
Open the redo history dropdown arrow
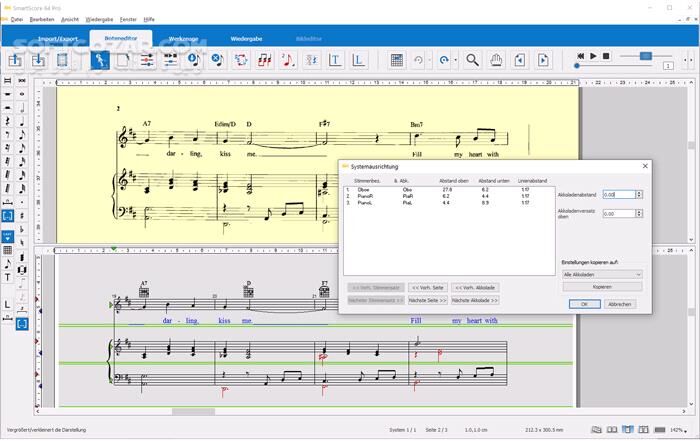[x=455, y=60]
